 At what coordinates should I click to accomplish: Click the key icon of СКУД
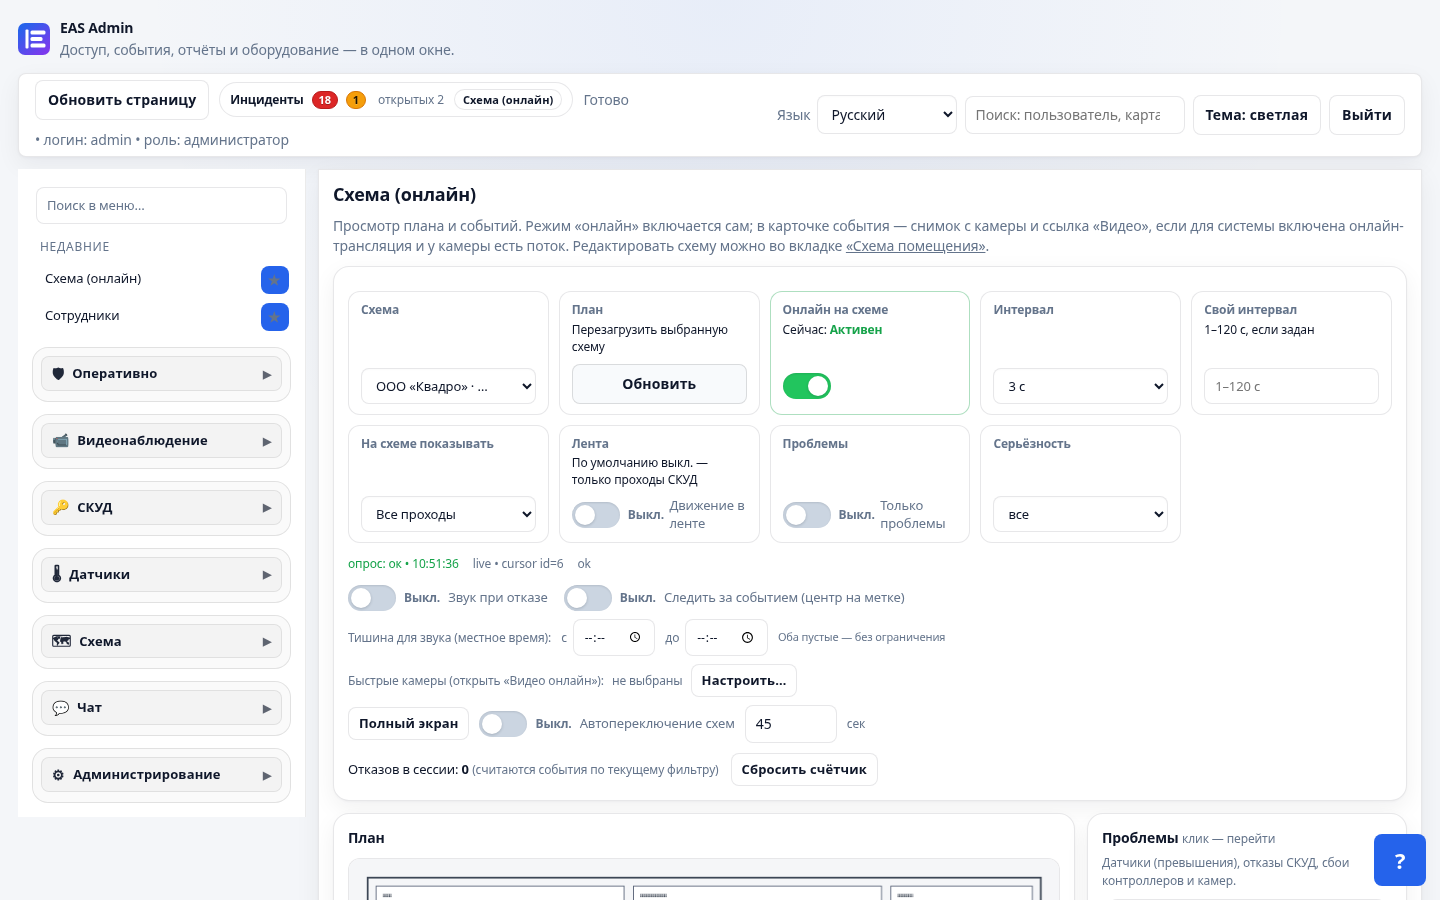tap(61, 508)
